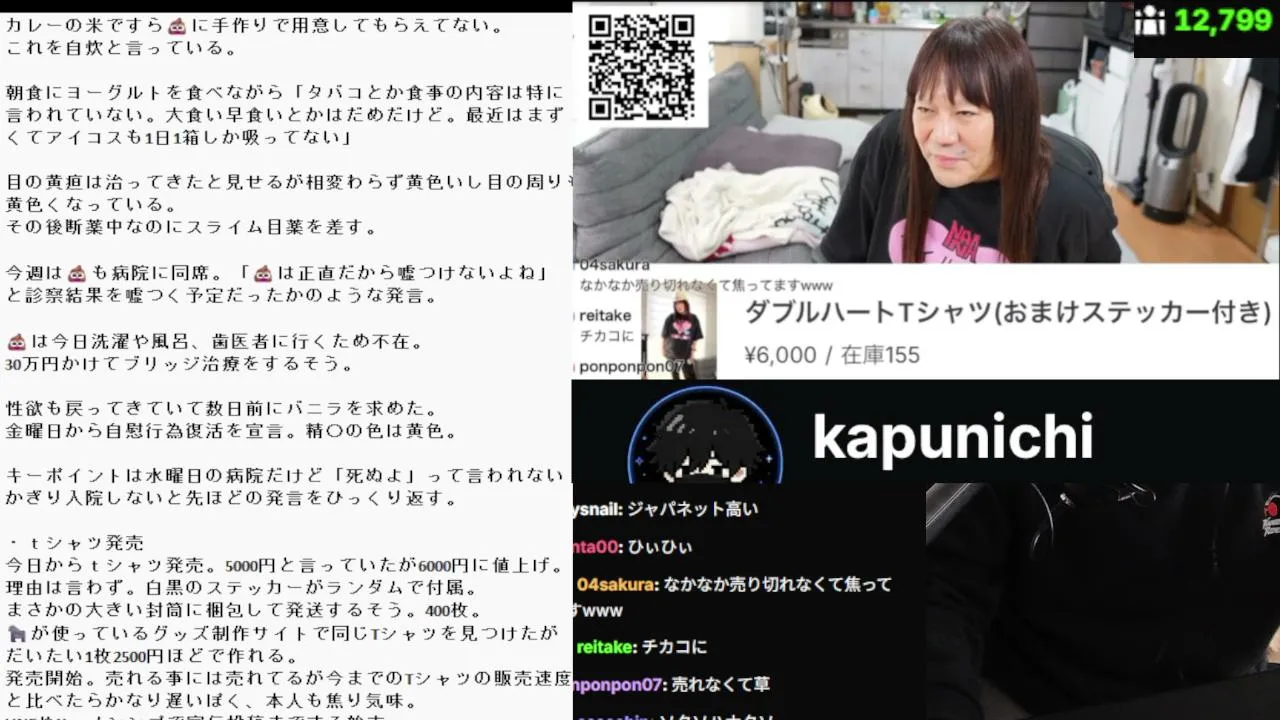Click the price text ¥6,000 / 在庫155
1280x720 pixels.
[x=832, y=355]
